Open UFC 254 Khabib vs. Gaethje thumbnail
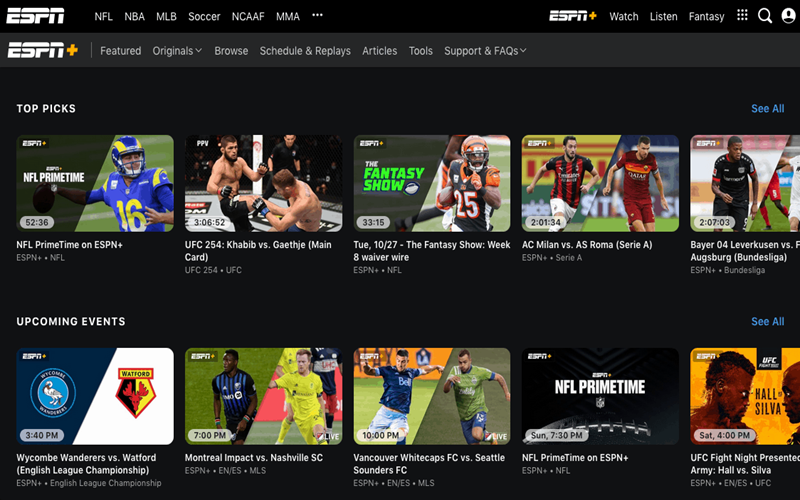 (x=263, y=183)
